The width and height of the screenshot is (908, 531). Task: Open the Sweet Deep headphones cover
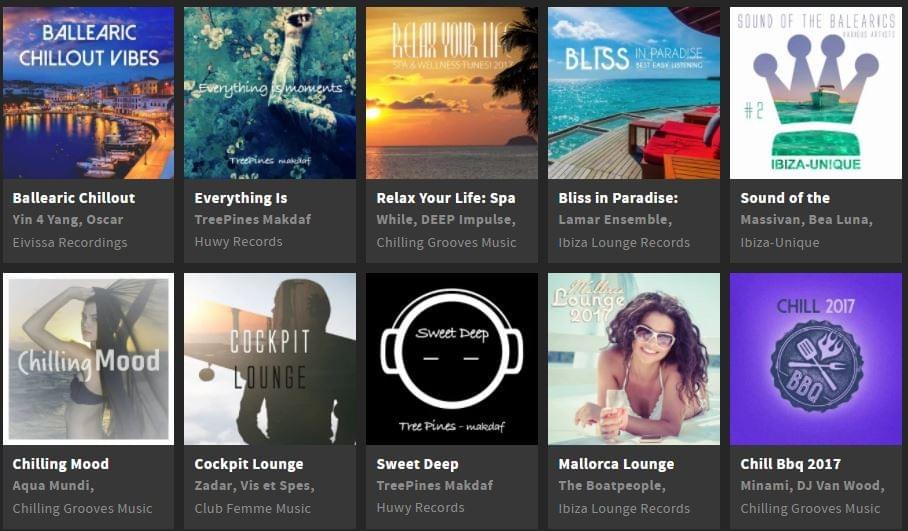tap(452, 359)
